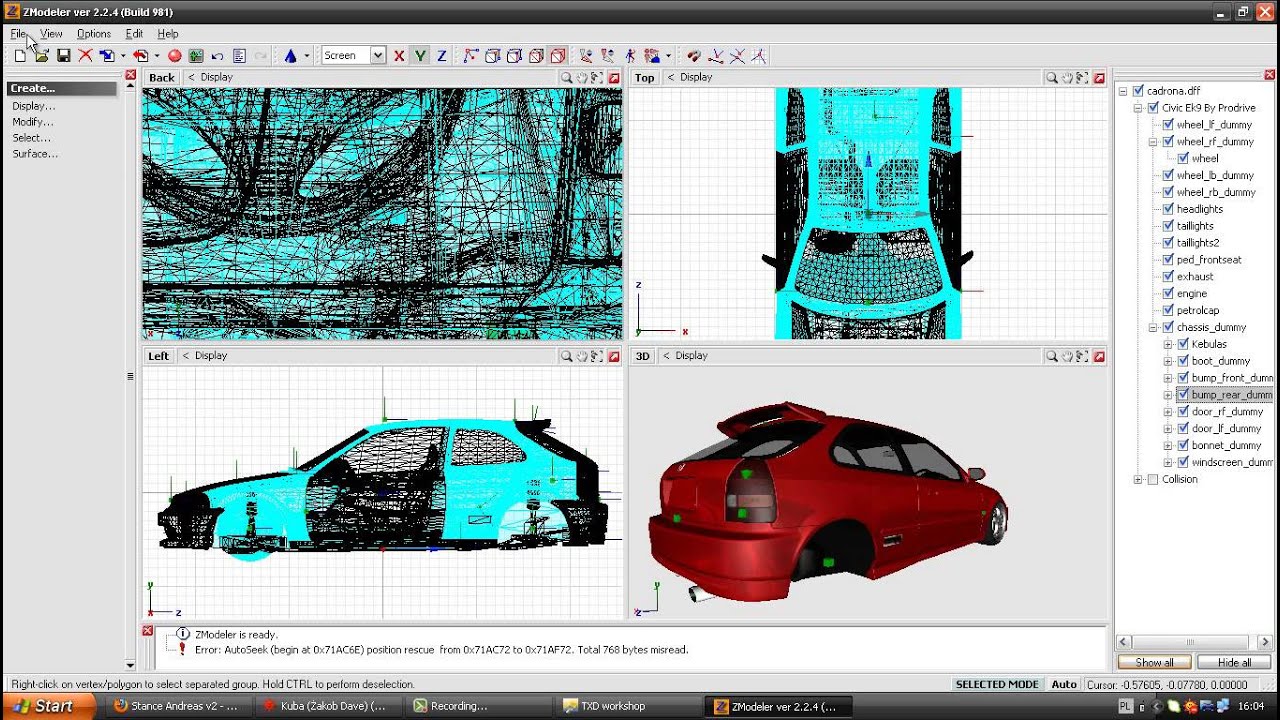Toggle the petrolcap checkbox
The width and height of the screenshot is (1280, 720).
pos(1168,311)
